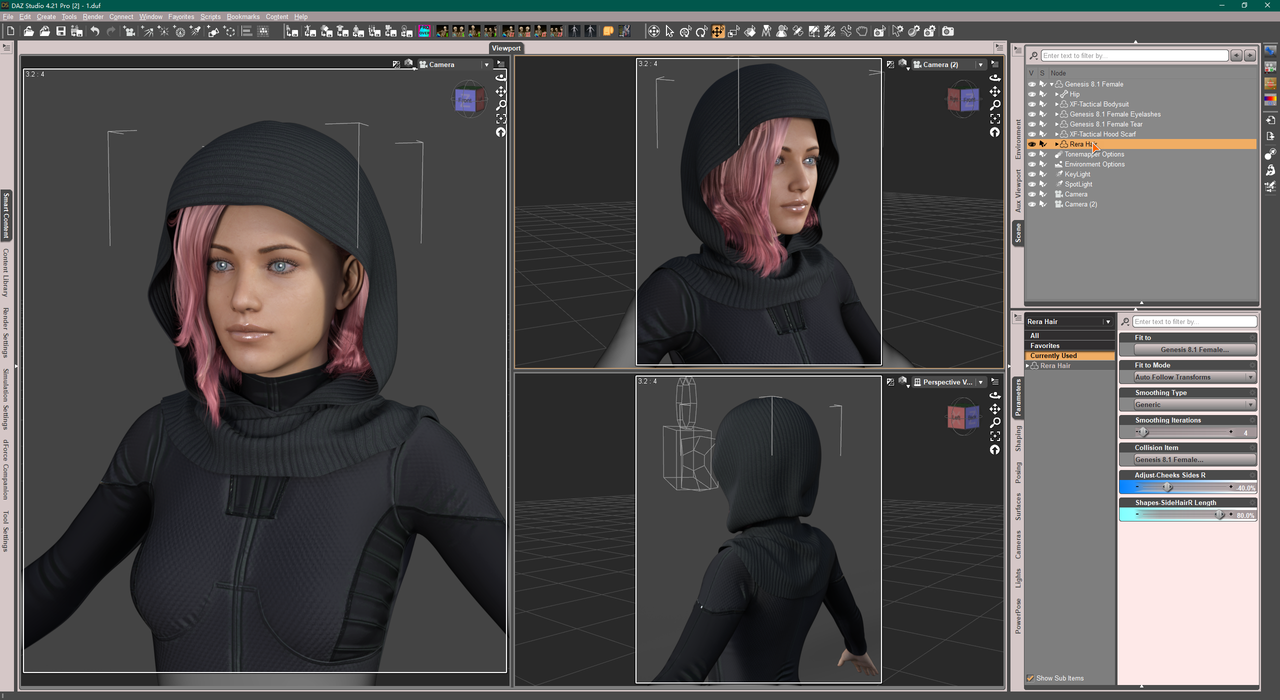Click the Save file toolbar icon
The width and height of the screenshot is (1280, 700).
click(x=61, y=32)
